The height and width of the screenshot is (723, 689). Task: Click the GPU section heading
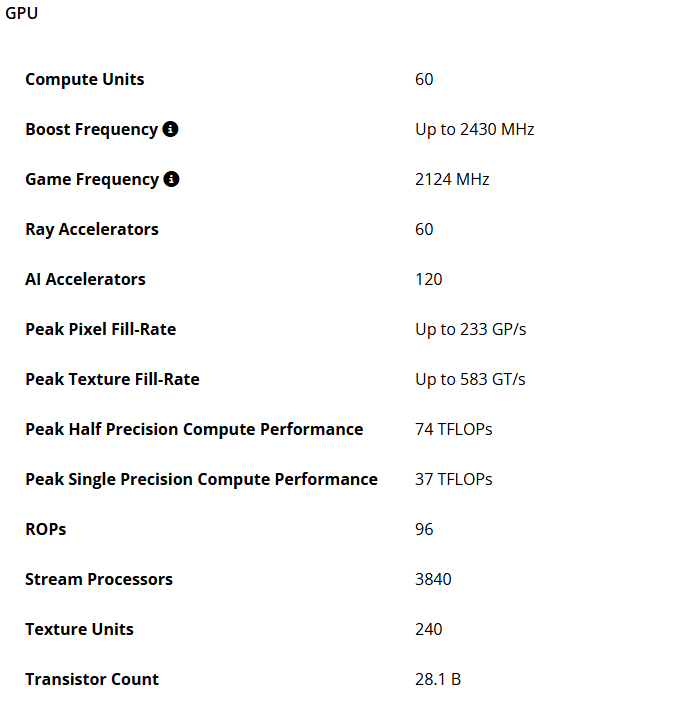click(22, 14)
